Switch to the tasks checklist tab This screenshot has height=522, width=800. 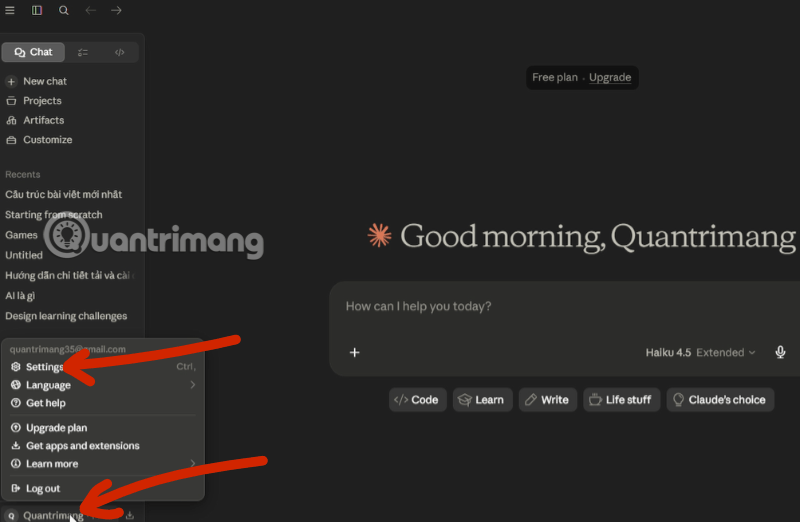click(x=83, y=52)
